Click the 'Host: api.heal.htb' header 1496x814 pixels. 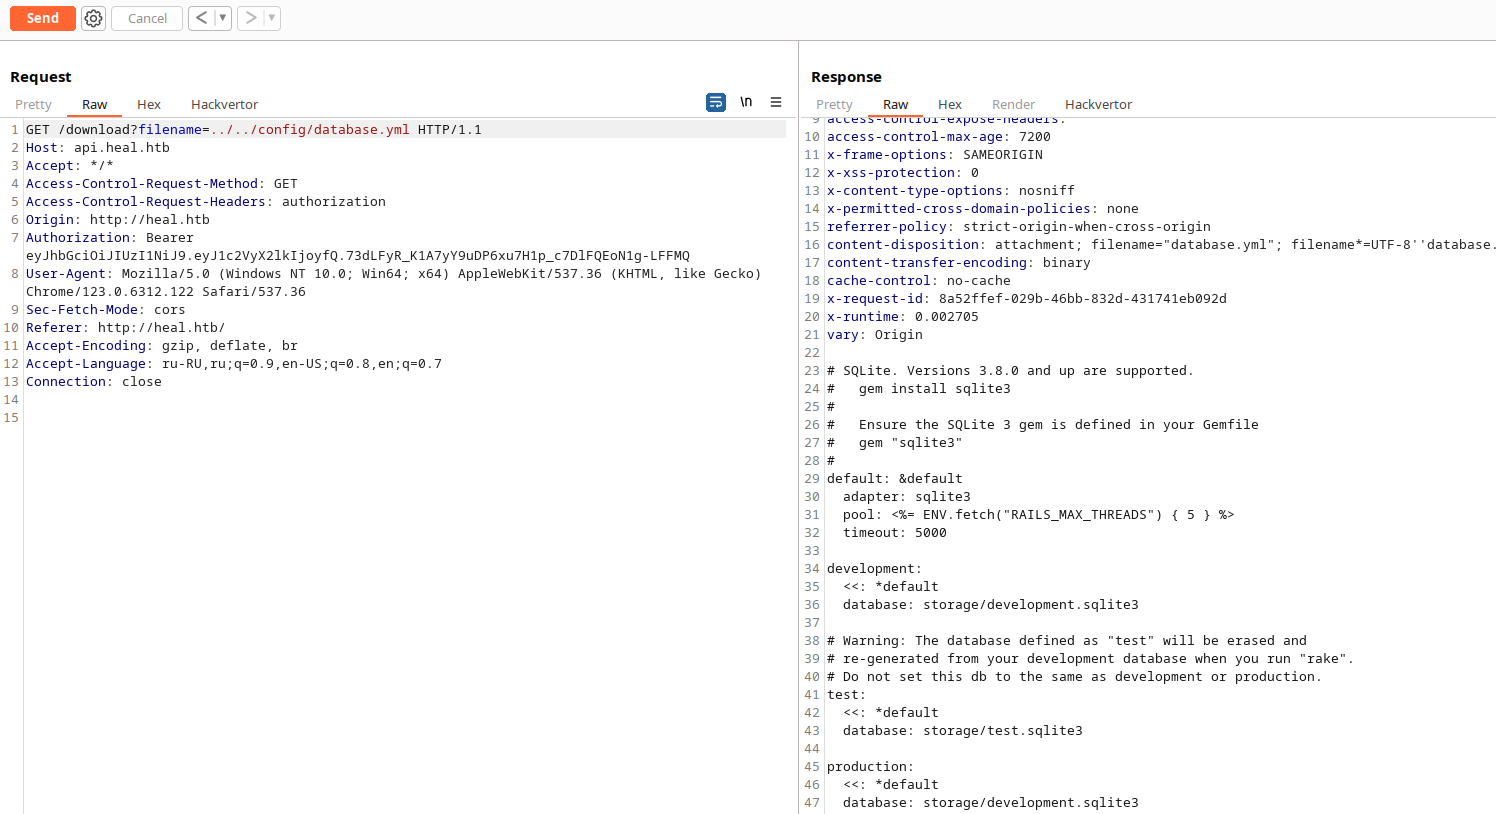click(98, 148)
